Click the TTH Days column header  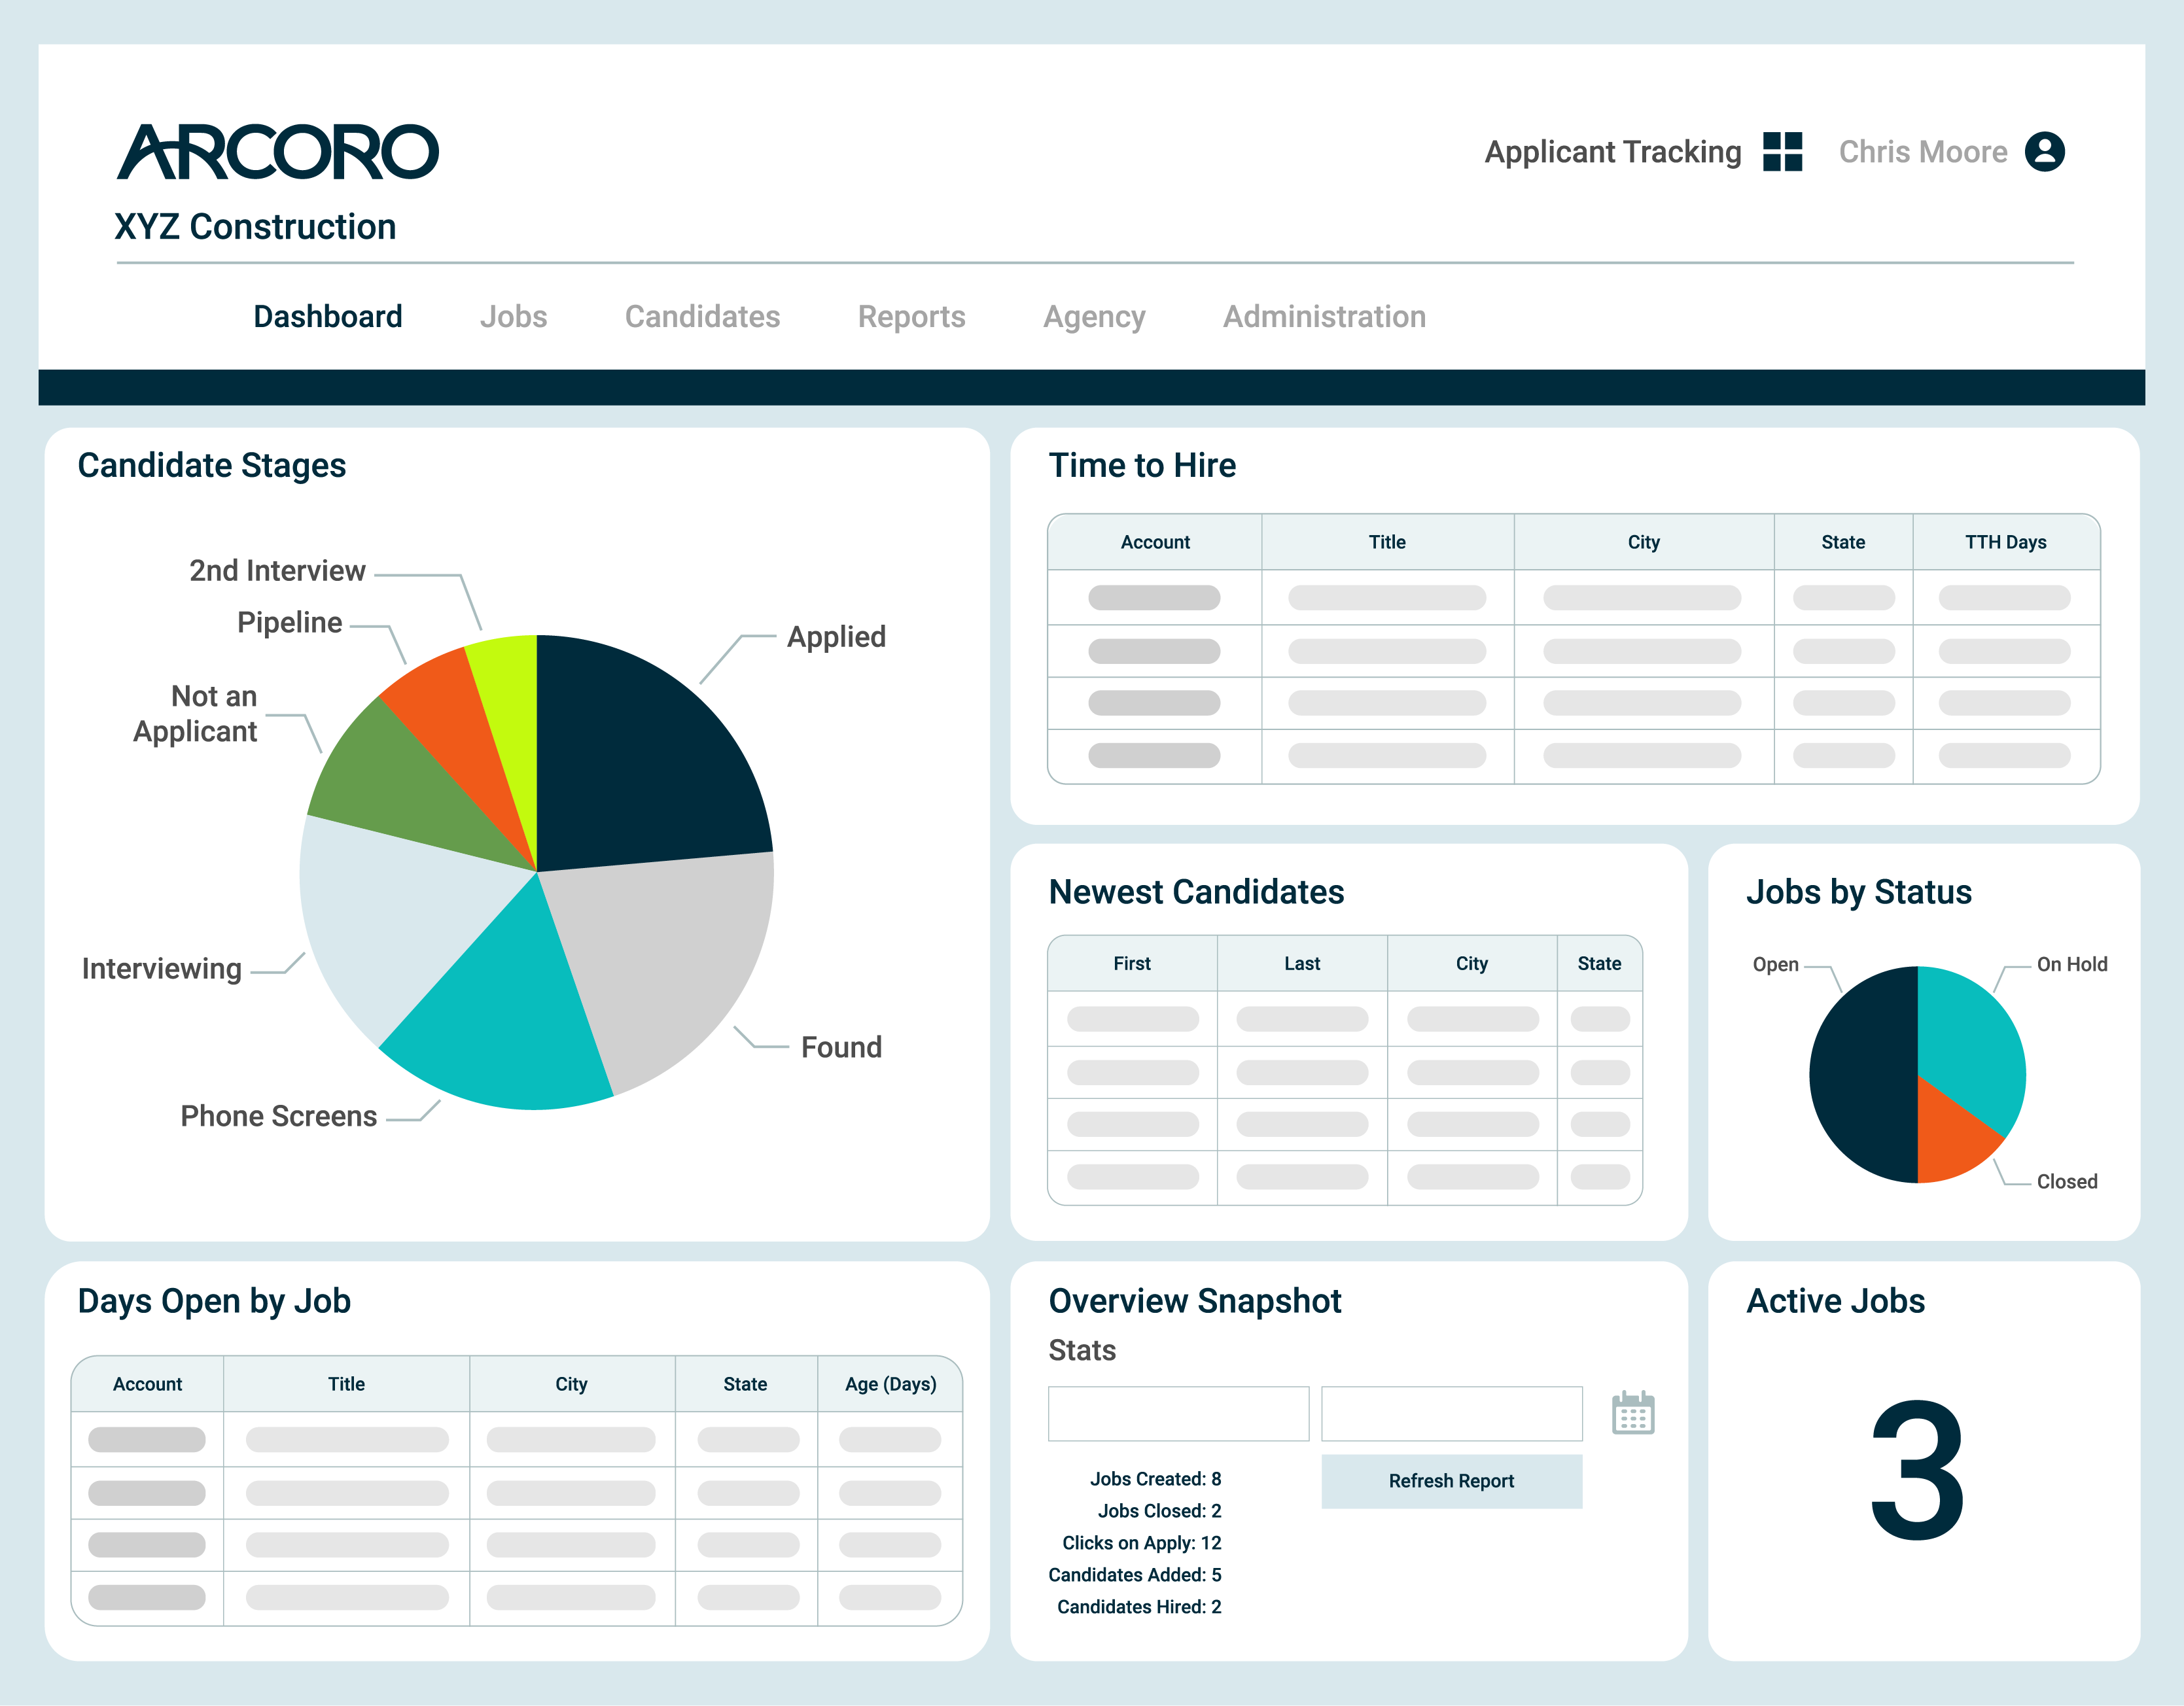coord(2005,542)
